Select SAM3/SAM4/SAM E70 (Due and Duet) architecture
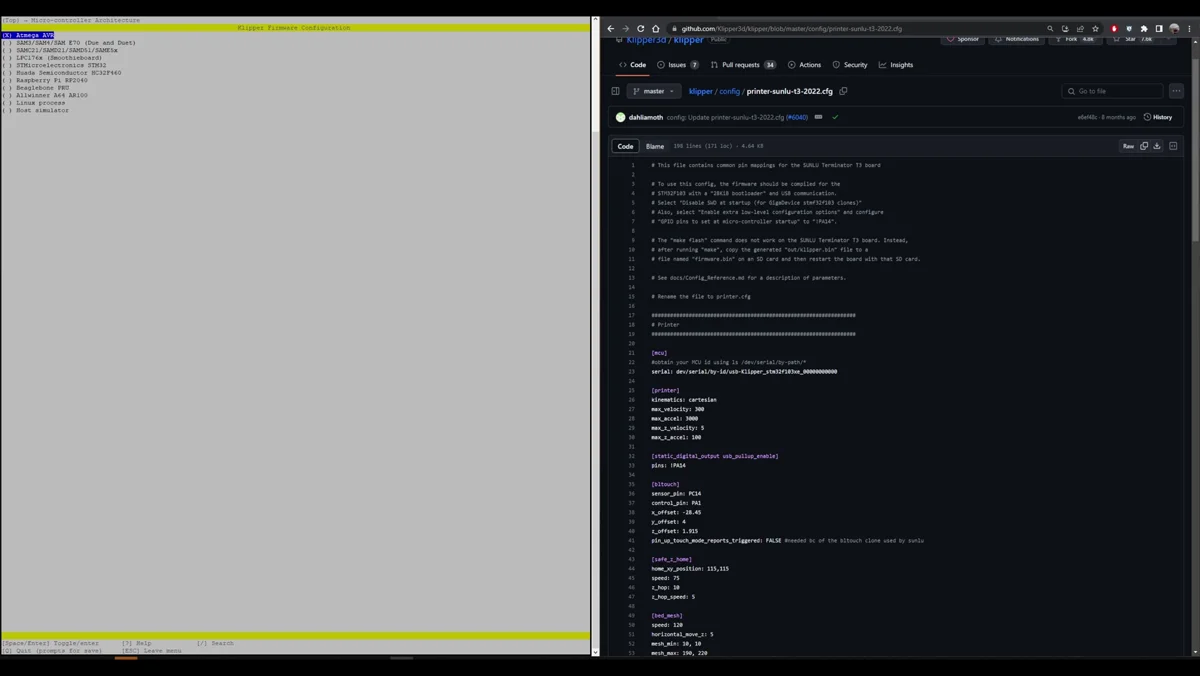1200x676 pixels. pos(69,43)
